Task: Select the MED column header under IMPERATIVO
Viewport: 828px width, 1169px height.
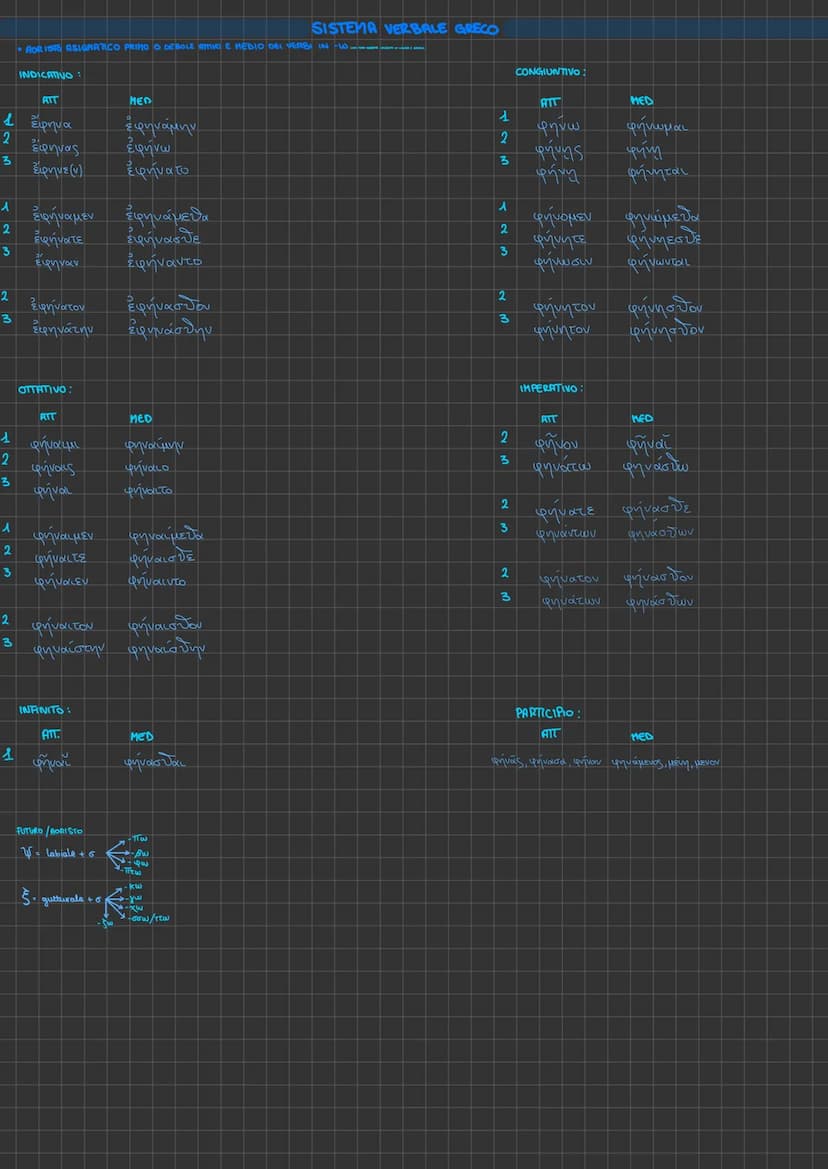Action: [x=641, y=418]
